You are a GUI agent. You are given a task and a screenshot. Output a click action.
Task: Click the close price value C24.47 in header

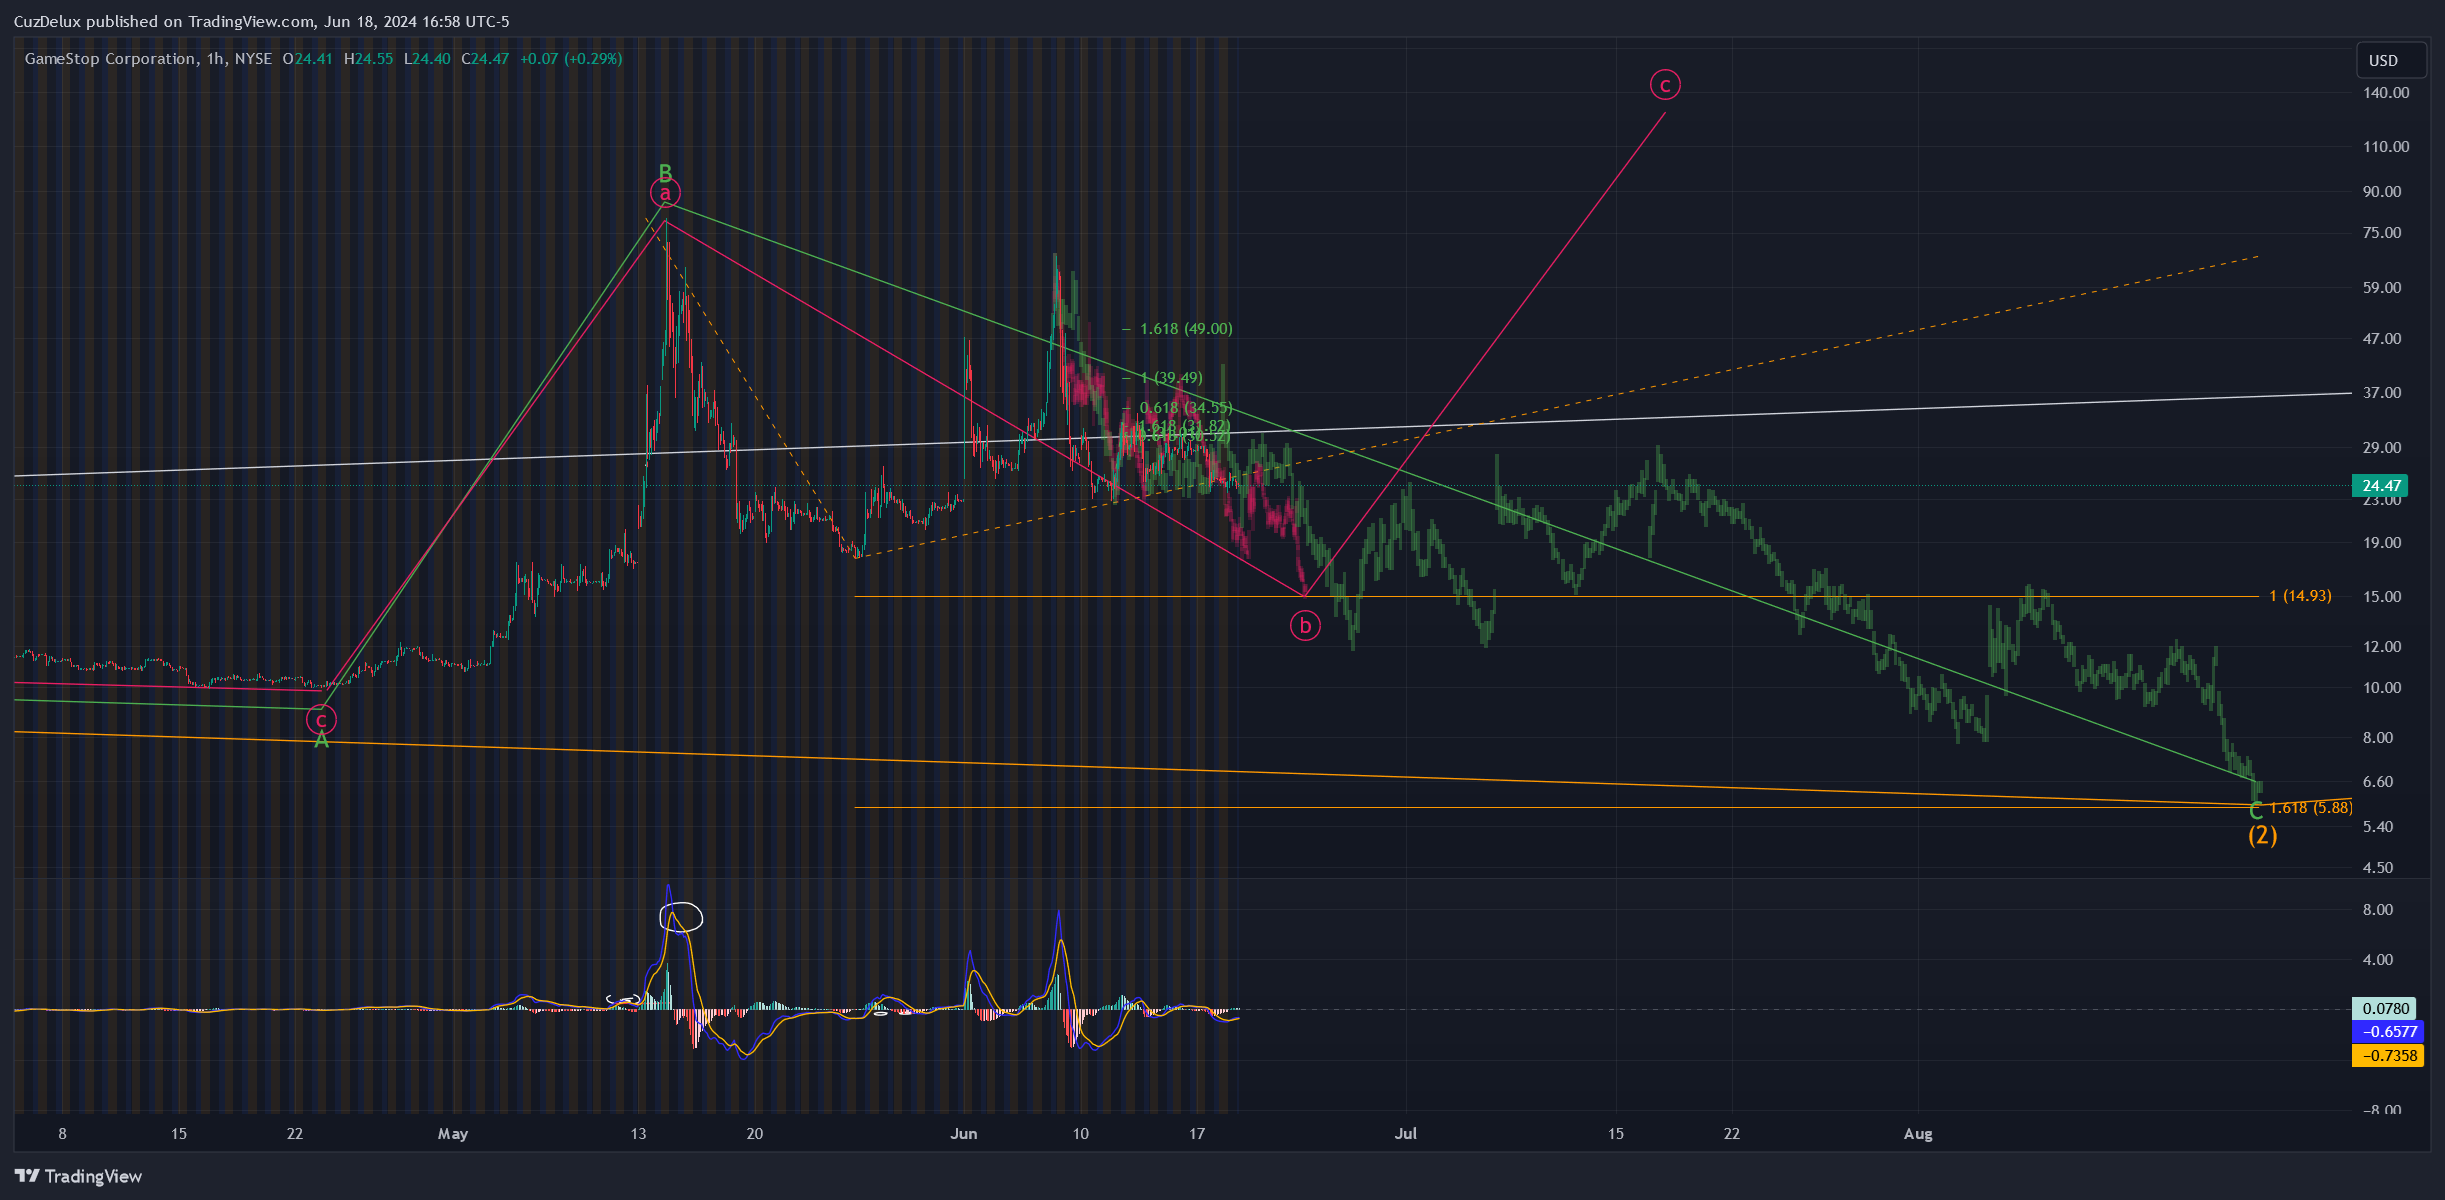[x=485, y=59]
